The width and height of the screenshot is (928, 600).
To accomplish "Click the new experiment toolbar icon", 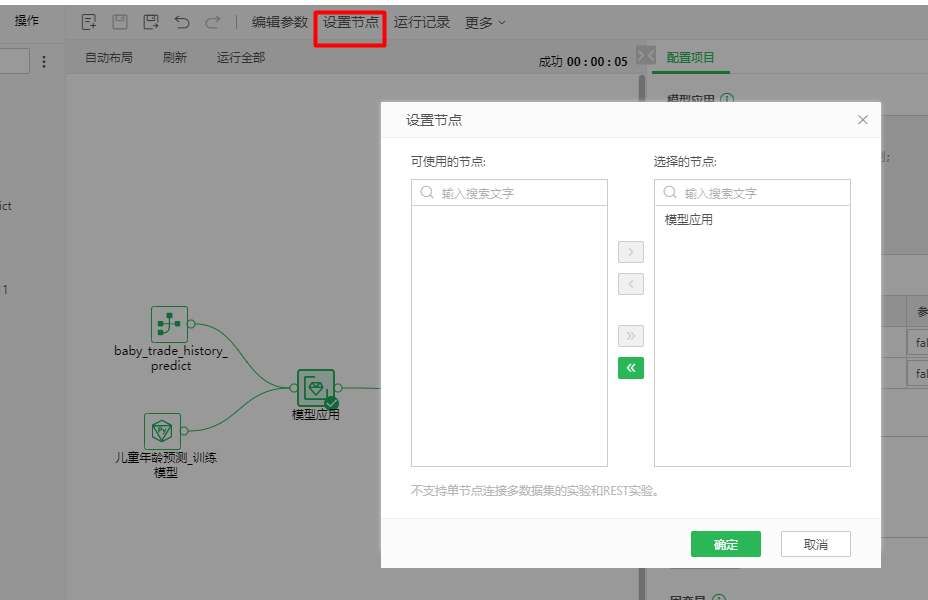I will coord(89,22).
